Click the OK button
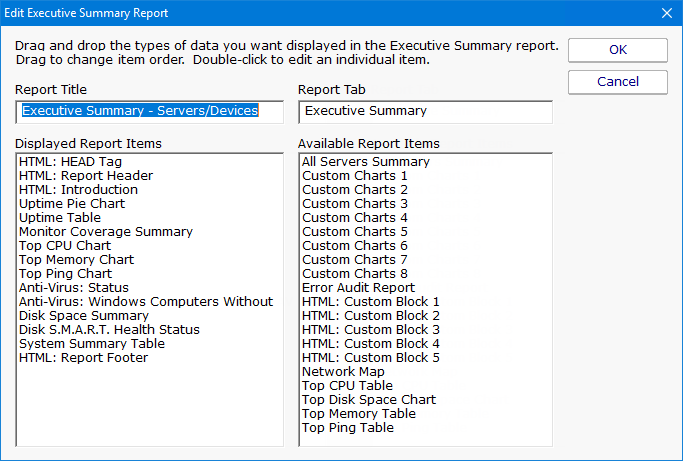 tap(617, 50)
